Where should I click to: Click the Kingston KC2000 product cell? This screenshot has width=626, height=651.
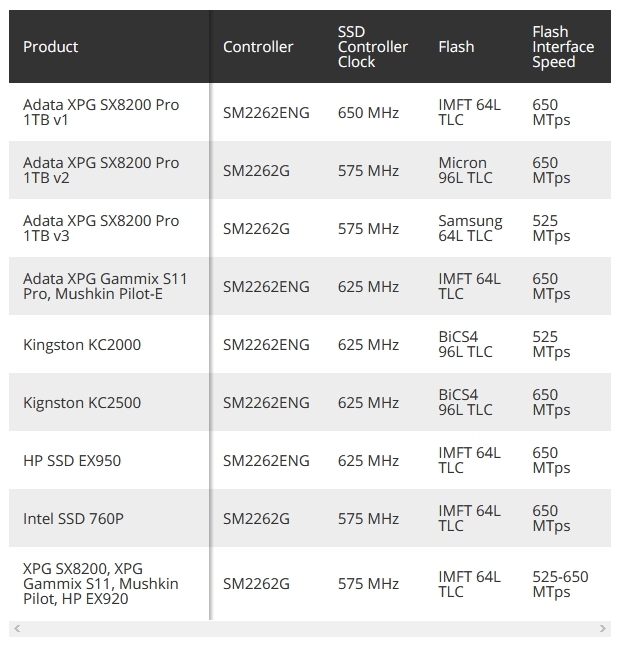click(x=109, y=344)
